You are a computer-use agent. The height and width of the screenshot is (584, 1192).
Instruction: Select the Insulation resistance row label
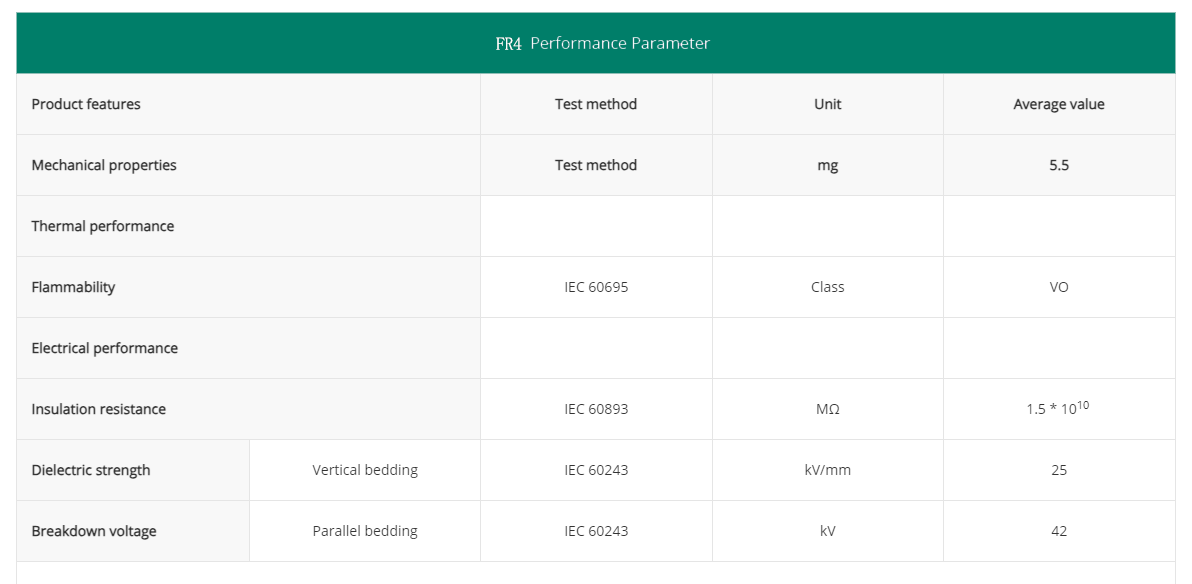(x=99, y=409)
